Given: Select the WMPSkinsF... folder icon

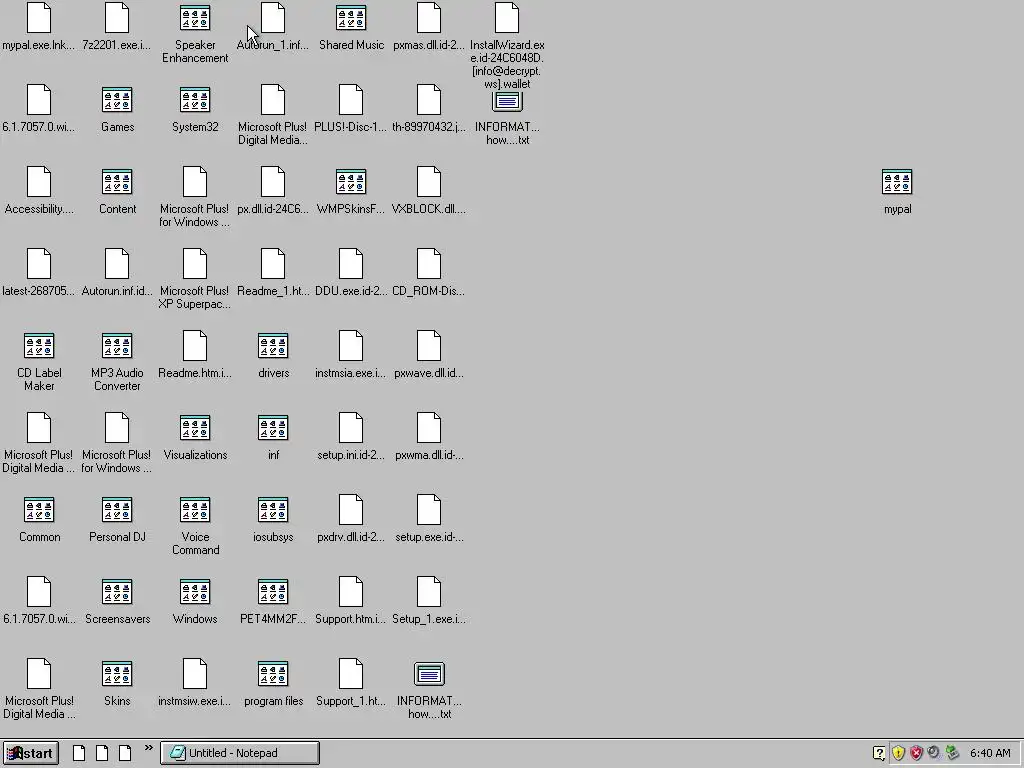Looking at the screenshot, I should click(351, 182).
